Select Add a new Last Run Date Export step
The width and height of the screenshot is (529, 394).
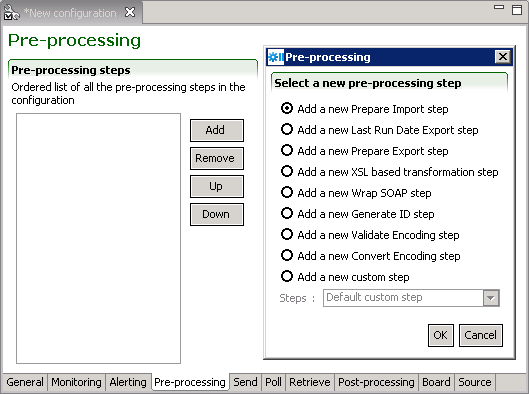click(379, 130)
